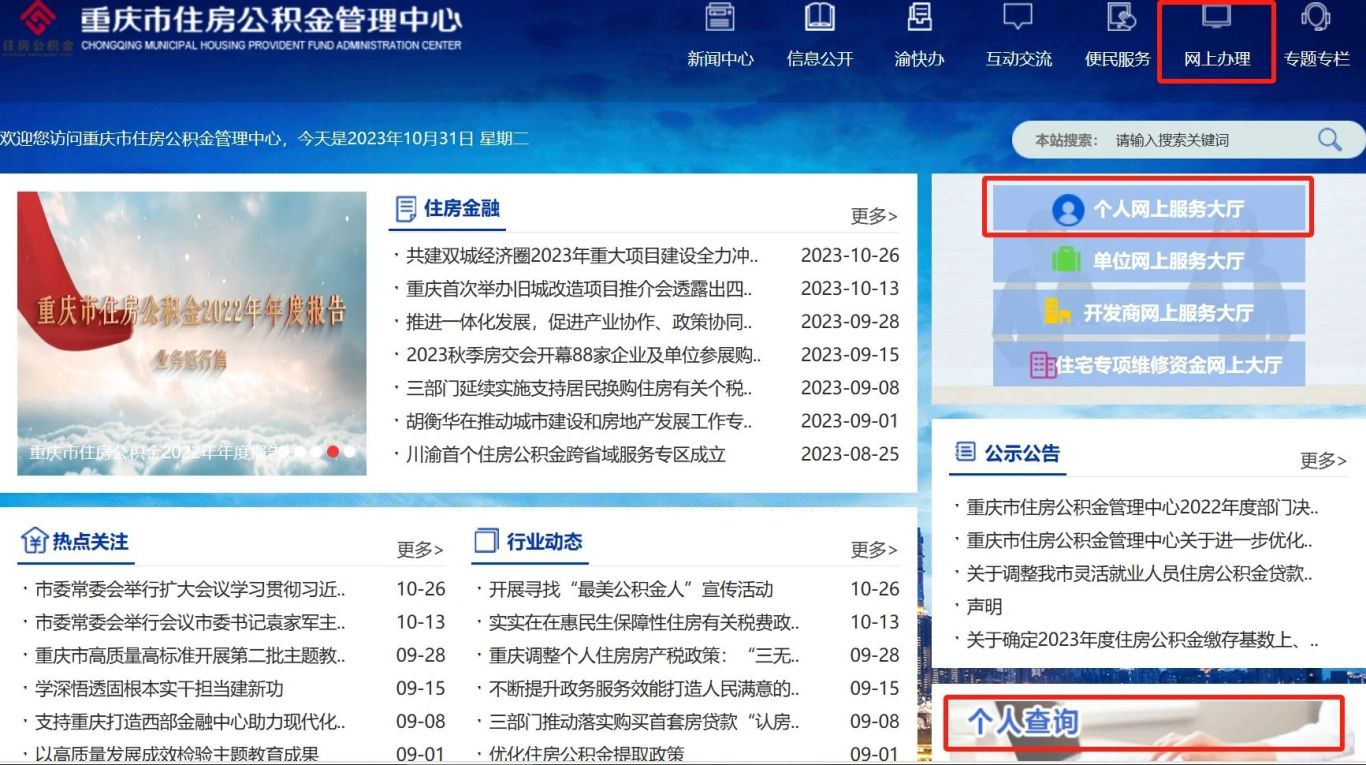This screenshot has height=765, width=1366.
Task: Open news 重庆首次举办旧城改造项目推介会
Action: (579, 289)
